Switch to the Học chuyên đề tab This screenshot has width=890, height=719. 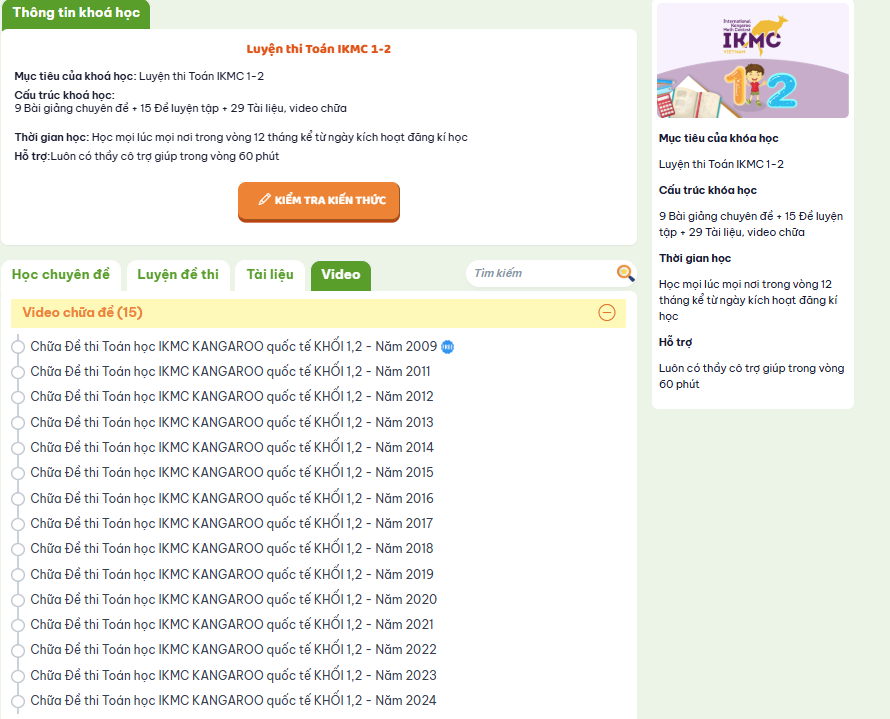(61, 275)
